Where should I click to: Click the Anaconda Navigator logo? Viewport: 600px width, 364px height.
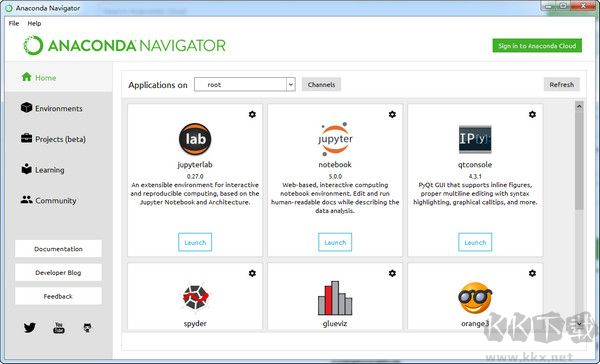(x=124, y=46)
